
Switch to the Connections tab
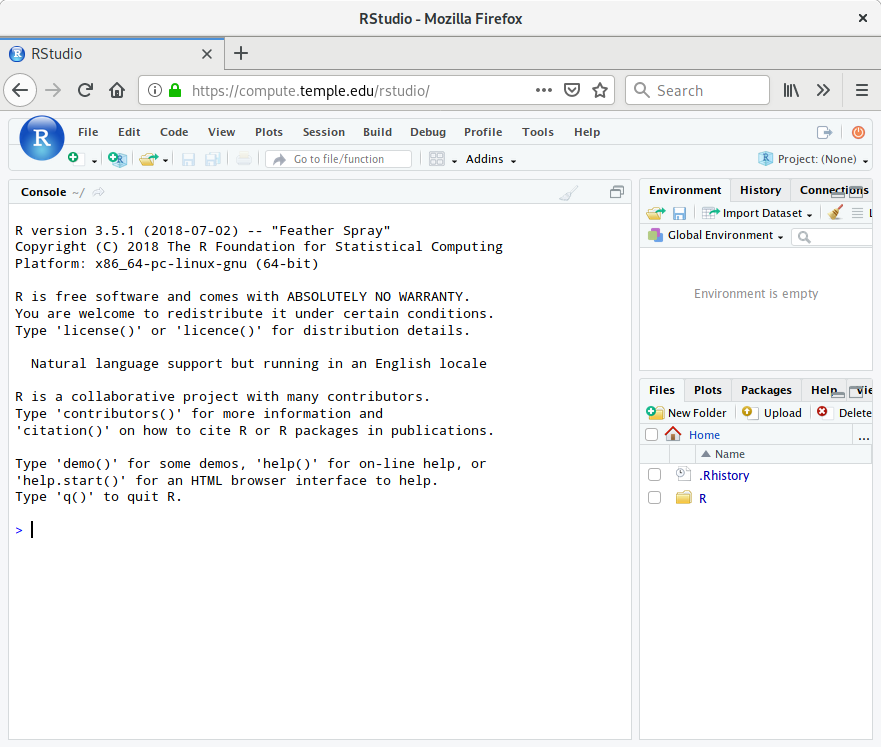[x=834, y=190]
